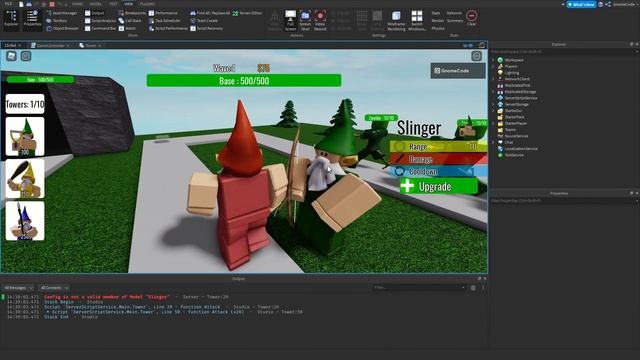Open the Task Scheduler
Viewport: 640px width, 360px height.
[164, 20]
